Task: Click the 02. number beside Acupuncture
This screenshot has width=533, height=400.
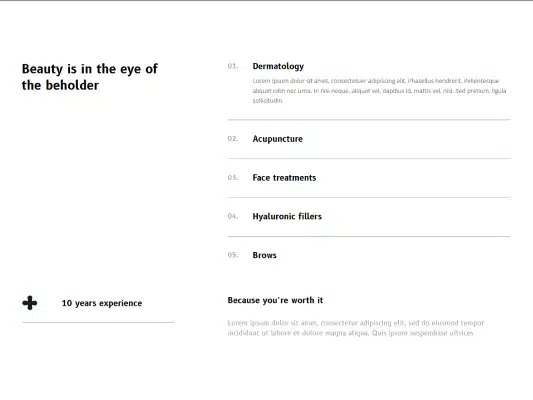Action: [233, 139]
